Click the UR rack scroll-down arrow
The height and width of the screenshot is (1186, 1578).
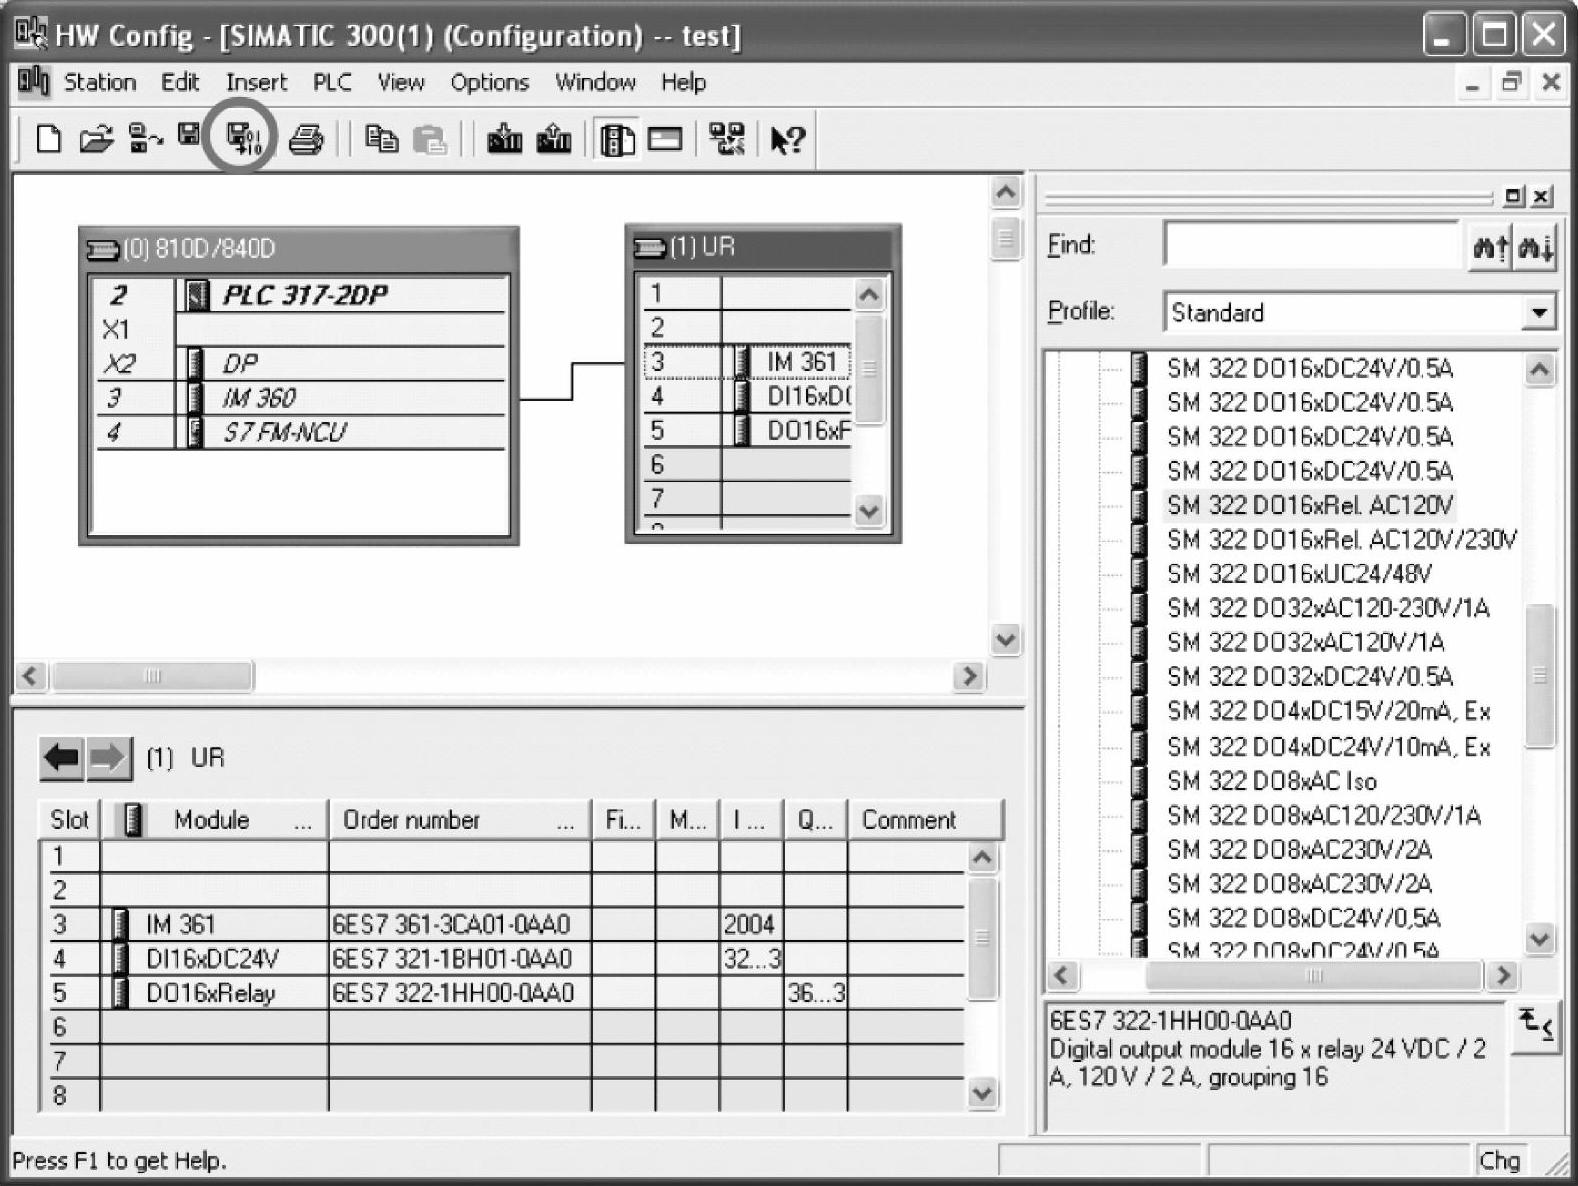pyautogui.click(x=868, y=511)
